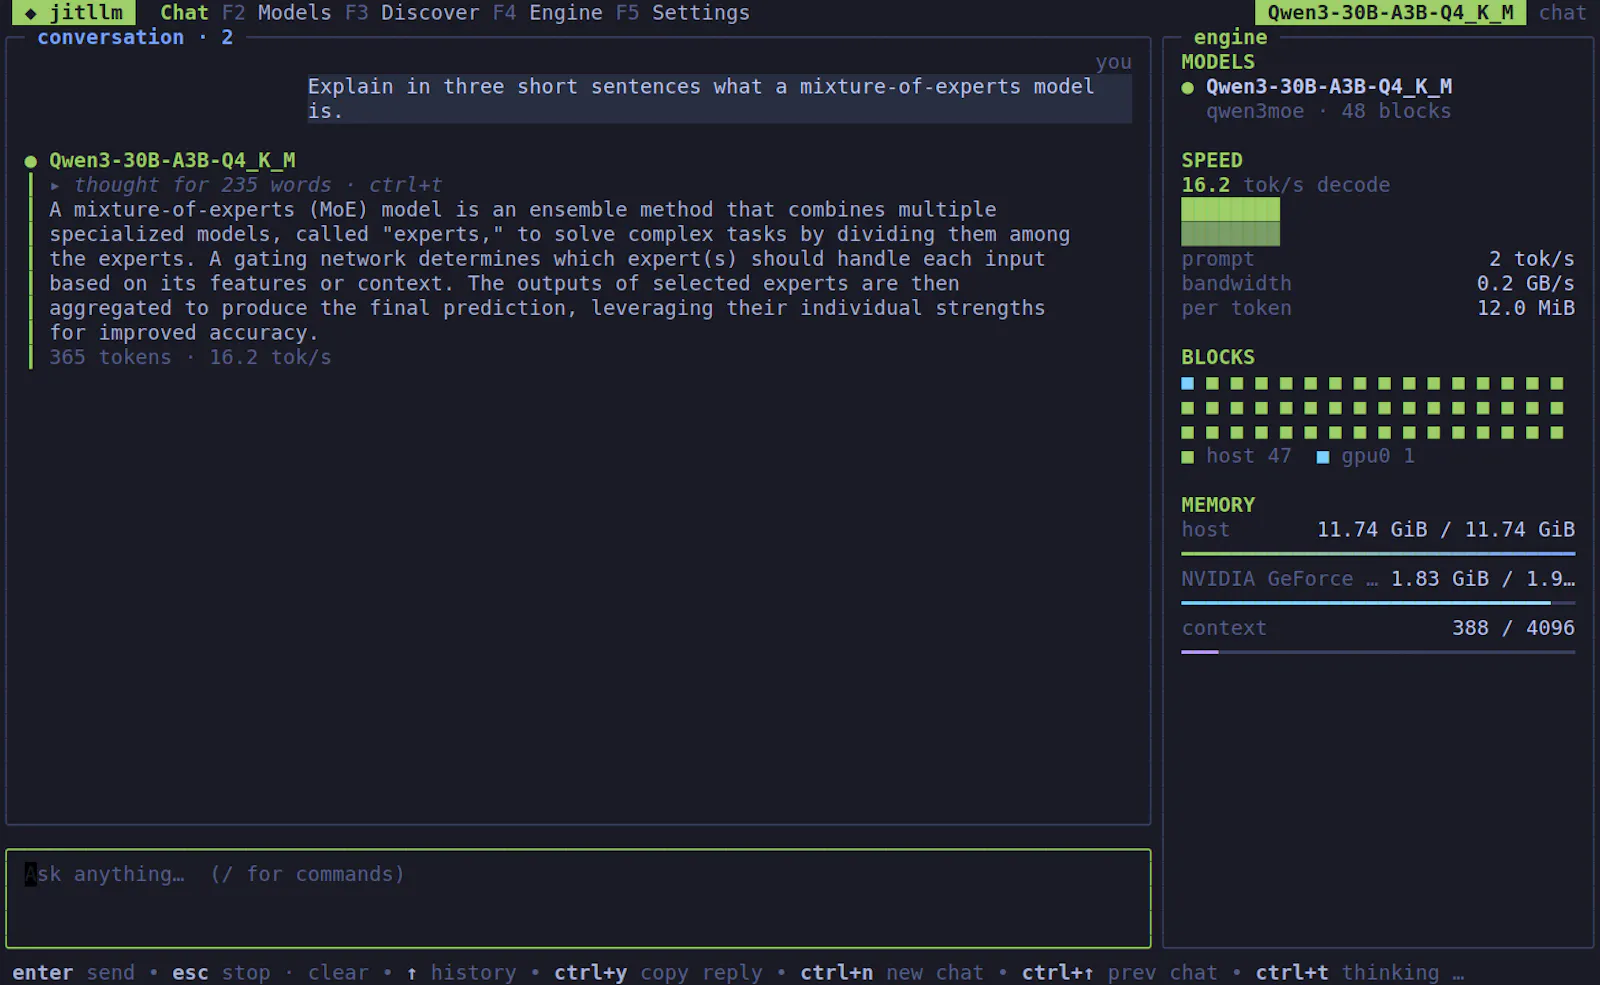Viewport: 1600px width, 985px height.
Task: Click the host legend square under BLOCKS
Action: click(x=1188, y=457)
